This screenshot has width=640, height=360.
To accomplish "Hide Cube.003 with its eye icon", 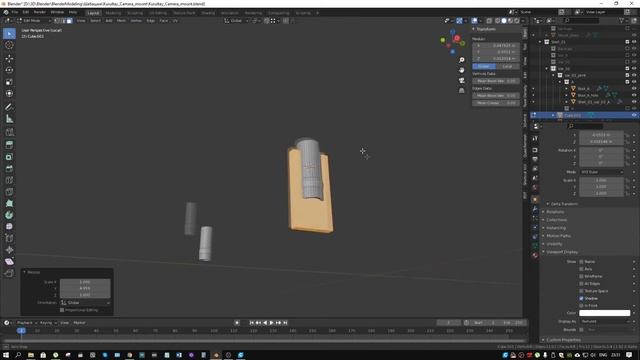I will tap(634, 116).
